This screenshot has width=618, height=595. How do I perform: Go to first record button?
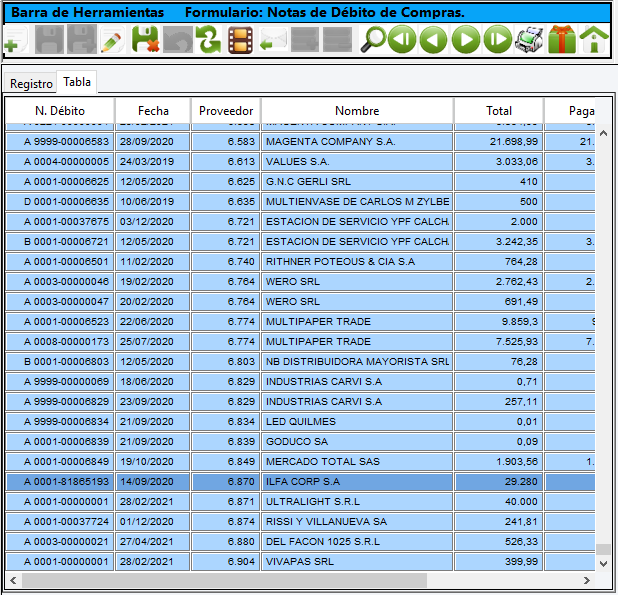[x=402, y=40]
